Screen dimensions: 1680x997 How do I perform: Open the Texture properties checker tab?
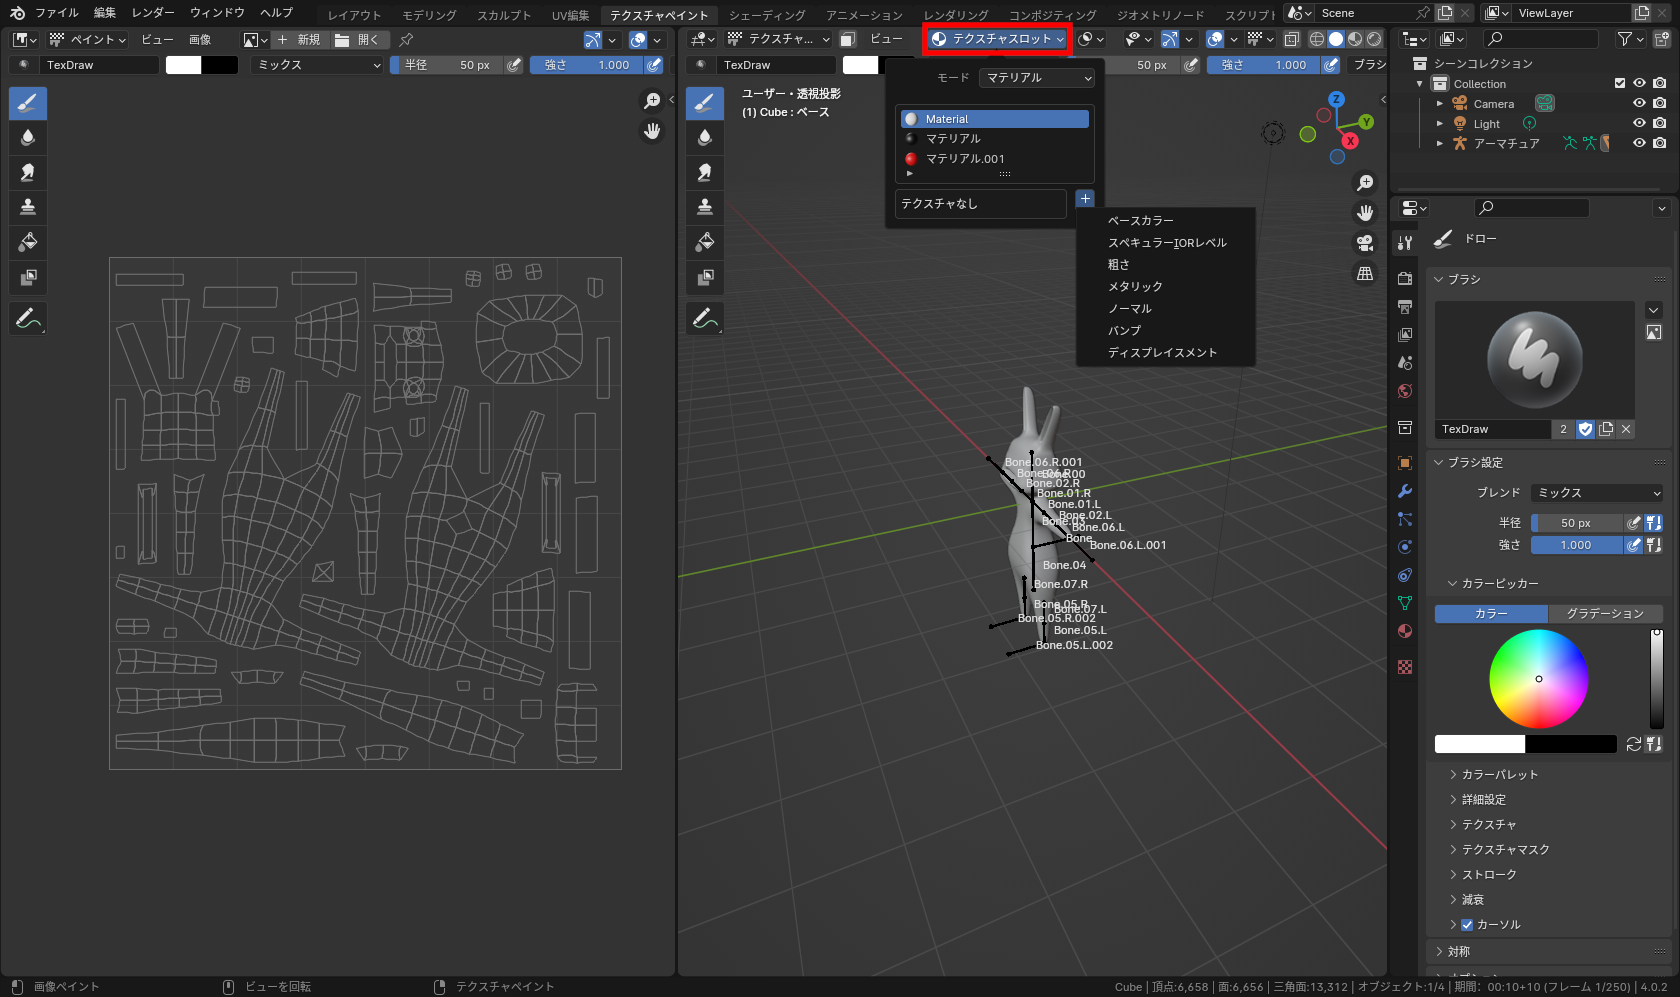tap(1404, 666)
